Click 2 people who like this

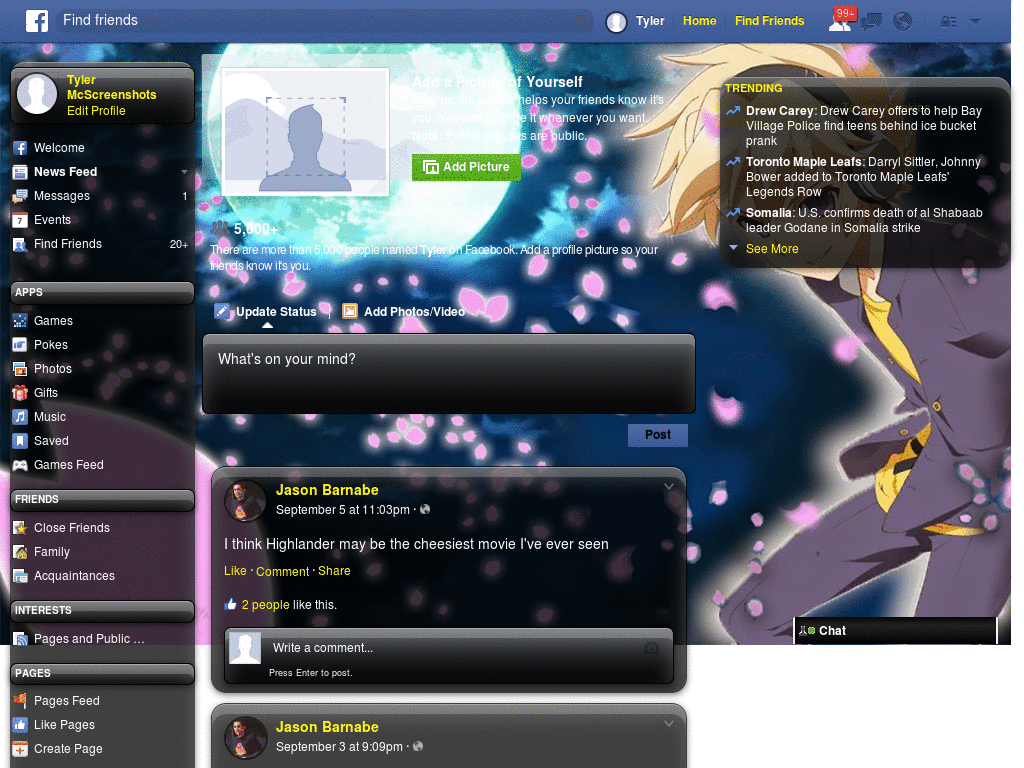point(265,605)
